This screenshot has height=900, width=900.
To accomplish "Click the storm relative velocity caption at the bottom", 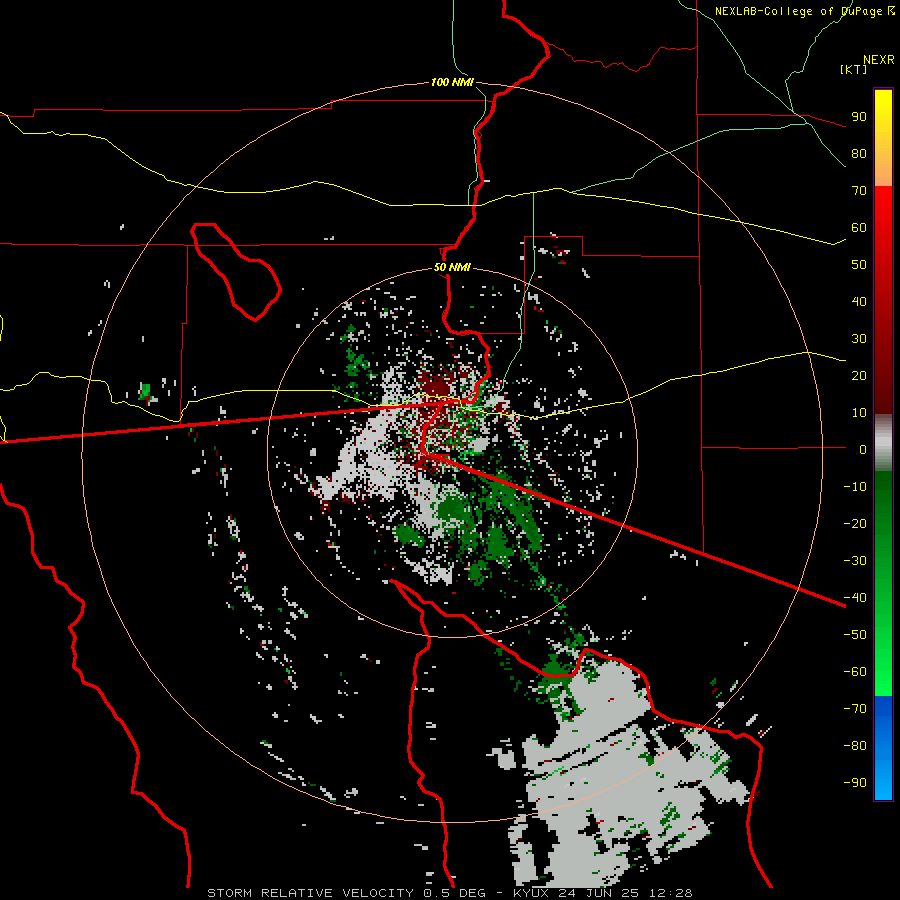I will tap(449, 893).
